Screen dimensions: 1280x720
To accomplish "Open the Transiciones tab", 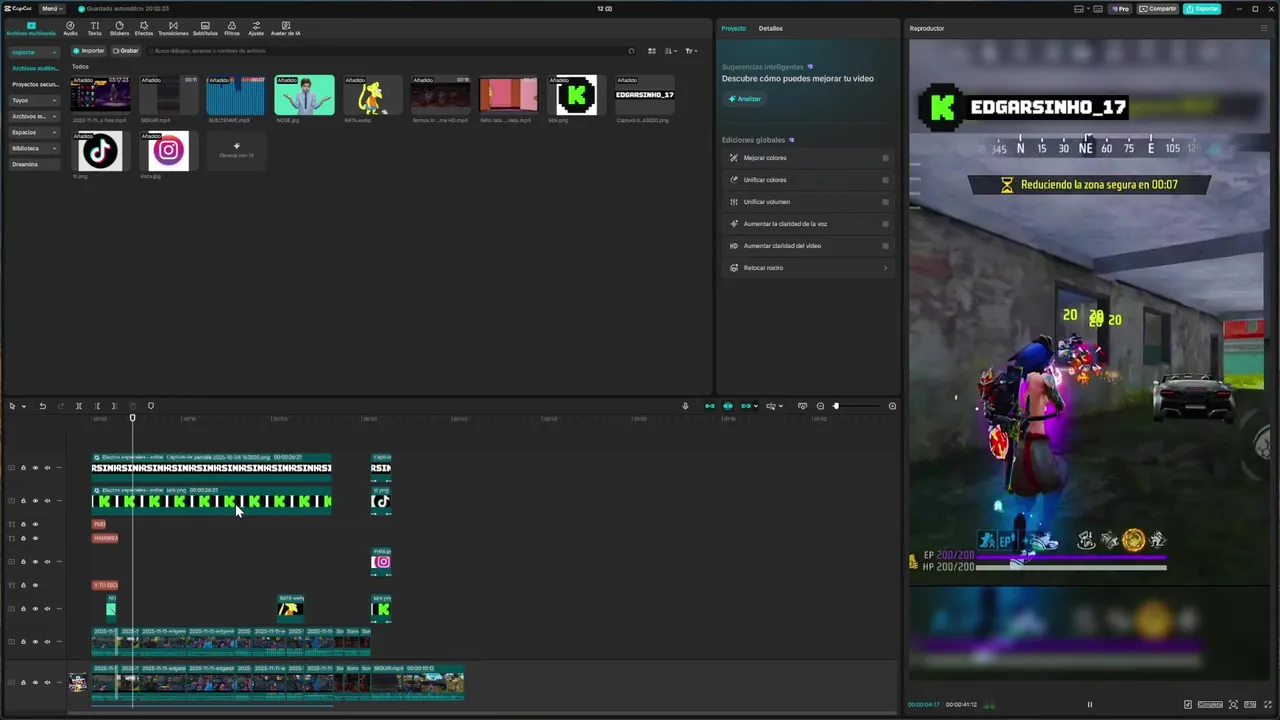I will 173,28.
